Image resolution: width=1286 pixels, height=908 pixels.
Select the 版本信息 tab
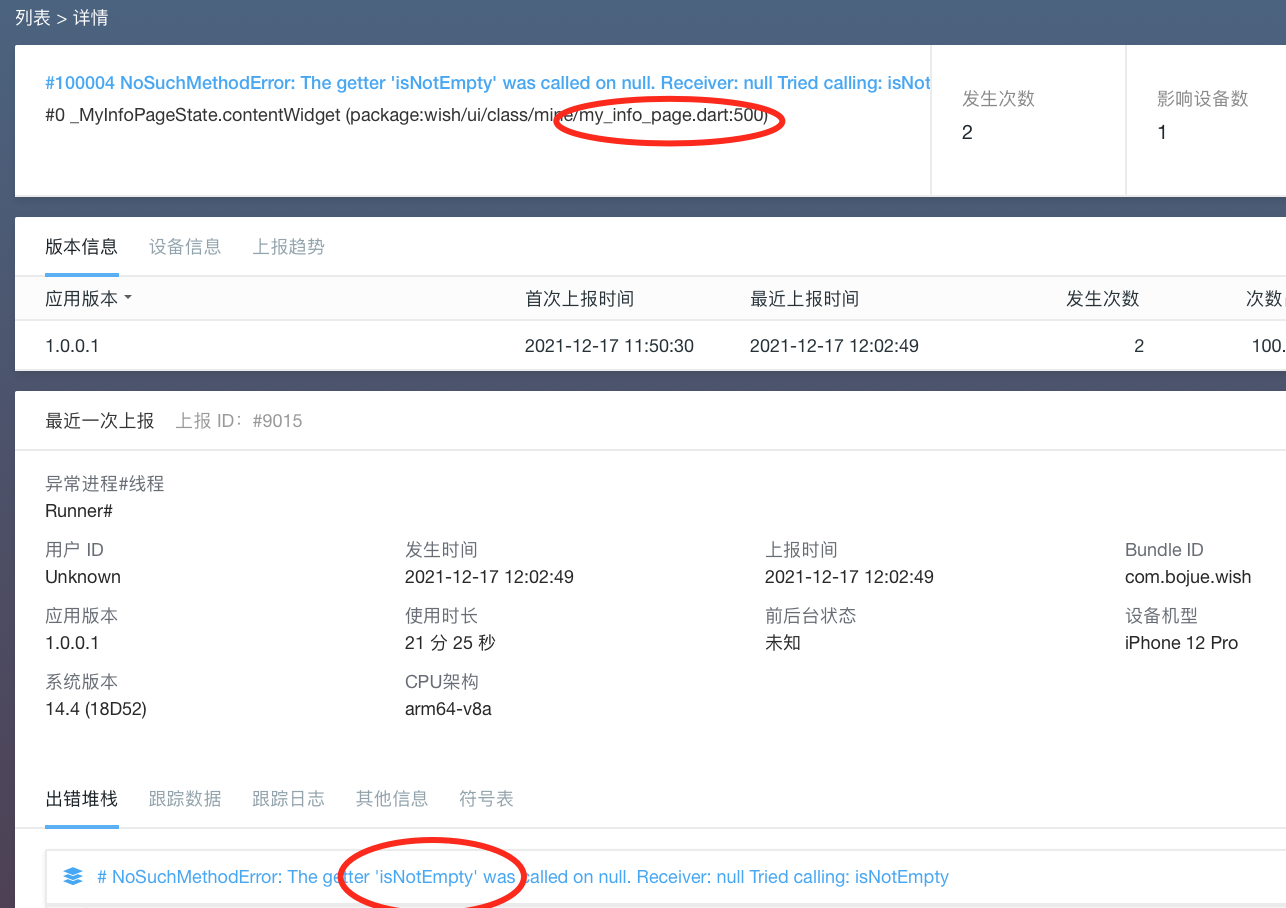[81, 247]
